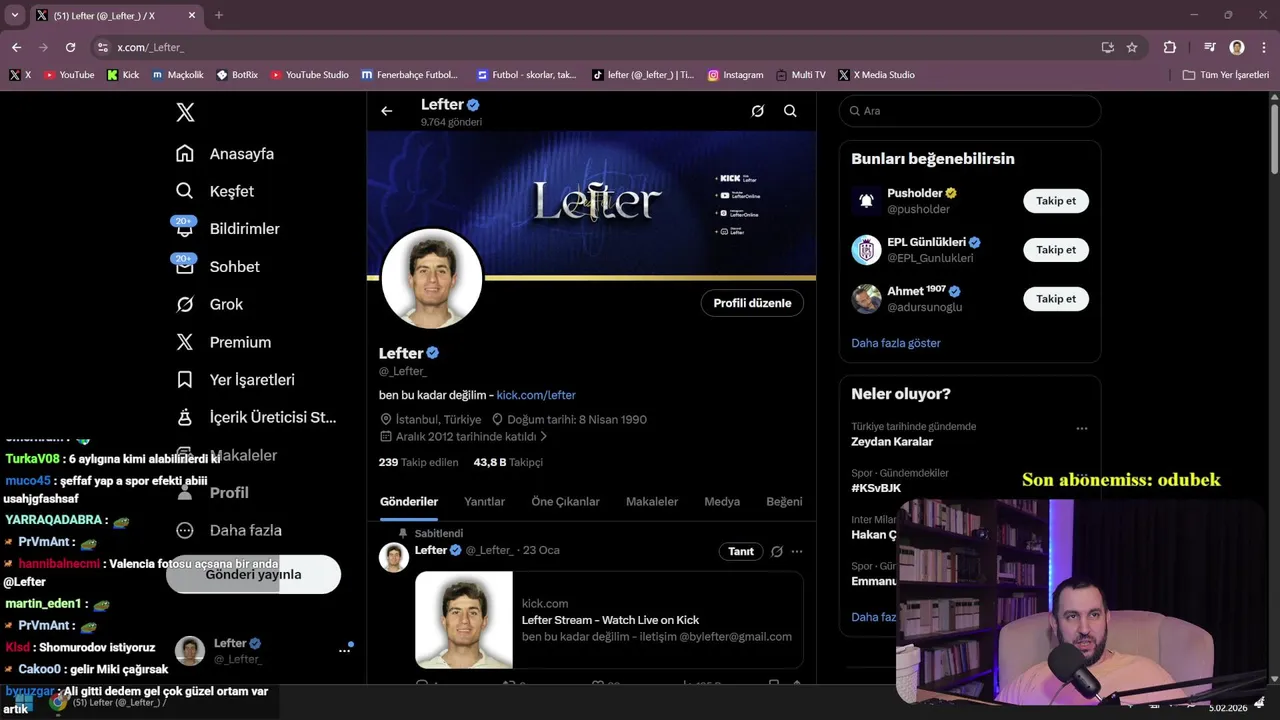Open the Zeydan Karalar trend
The image size is (1280, 720).
point(892,442)
